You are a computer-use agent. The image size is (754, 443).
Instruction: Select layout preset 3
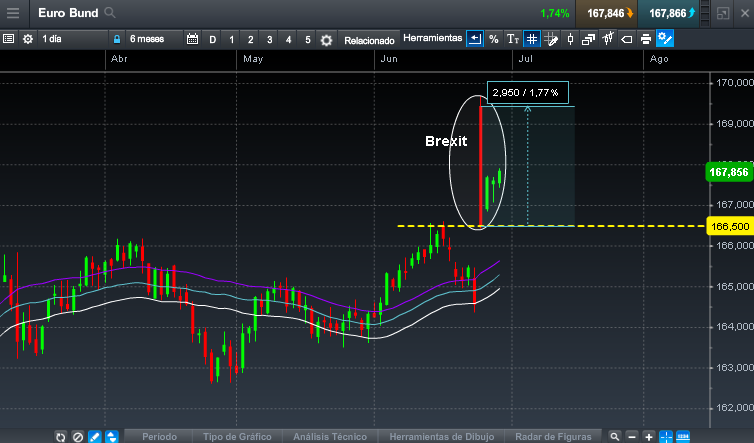[x=270, y=39]
